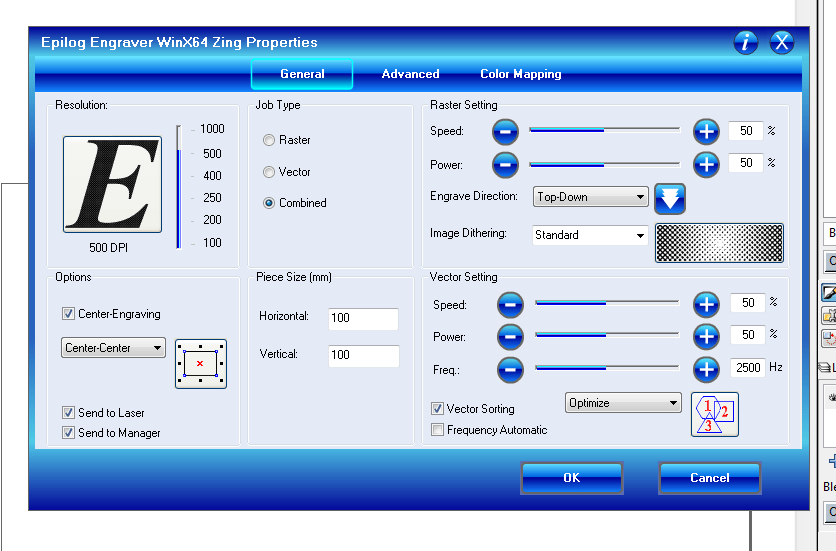Click the Horizontal piece size field
The height and width of the screenshot is (551, 836).
pos(363,318)
